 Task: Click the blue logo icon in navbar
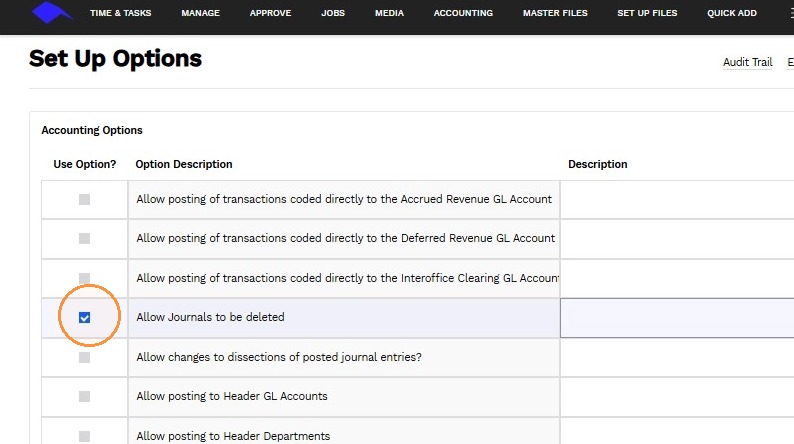tap(52, 13)
